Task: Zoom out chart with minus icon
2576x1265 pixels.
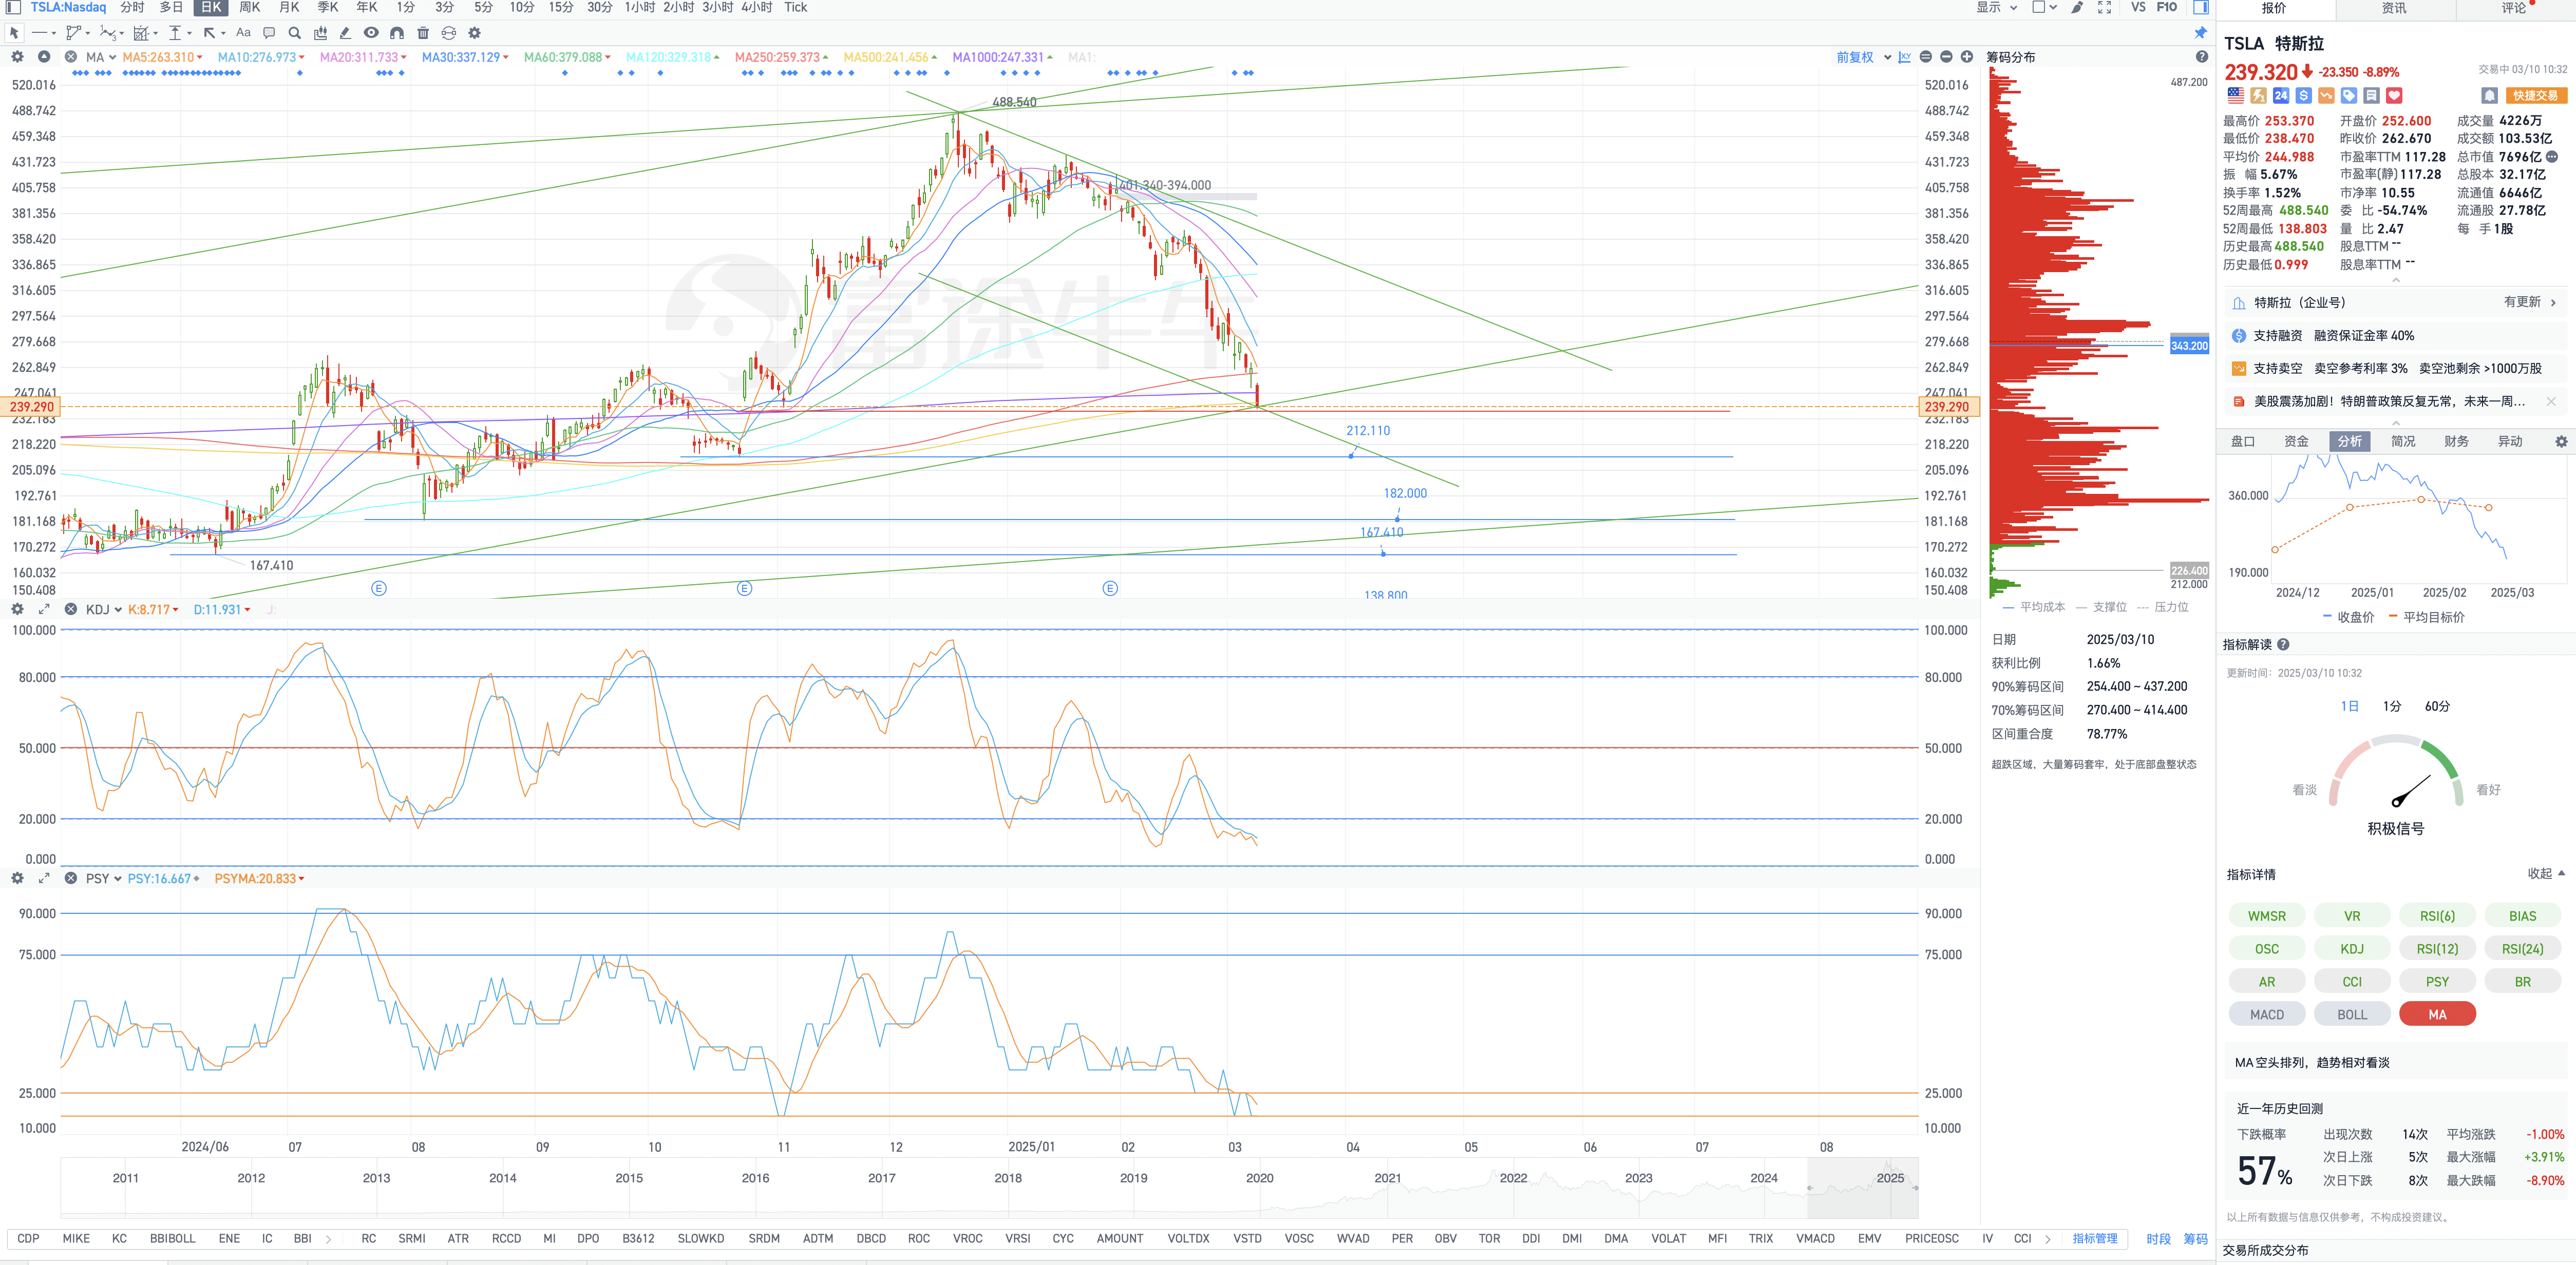Action: point(1946,57)
